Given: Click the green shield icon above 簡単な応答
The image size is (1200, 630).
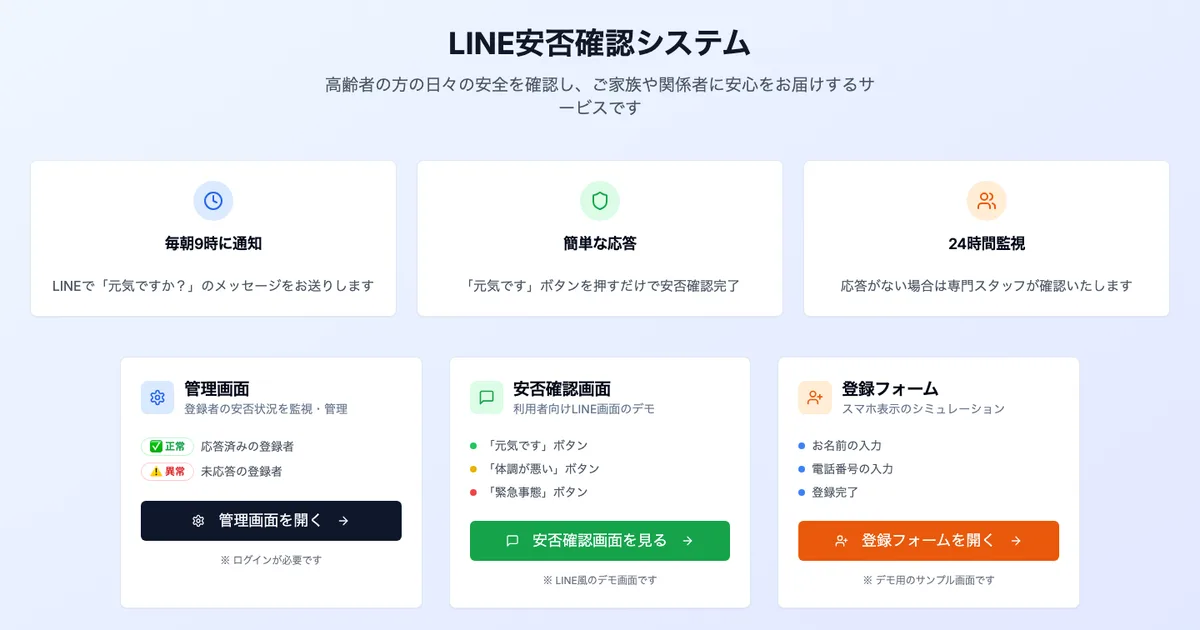Looking at the screenshot, I should pyautogui.click(x=600, y=201).
